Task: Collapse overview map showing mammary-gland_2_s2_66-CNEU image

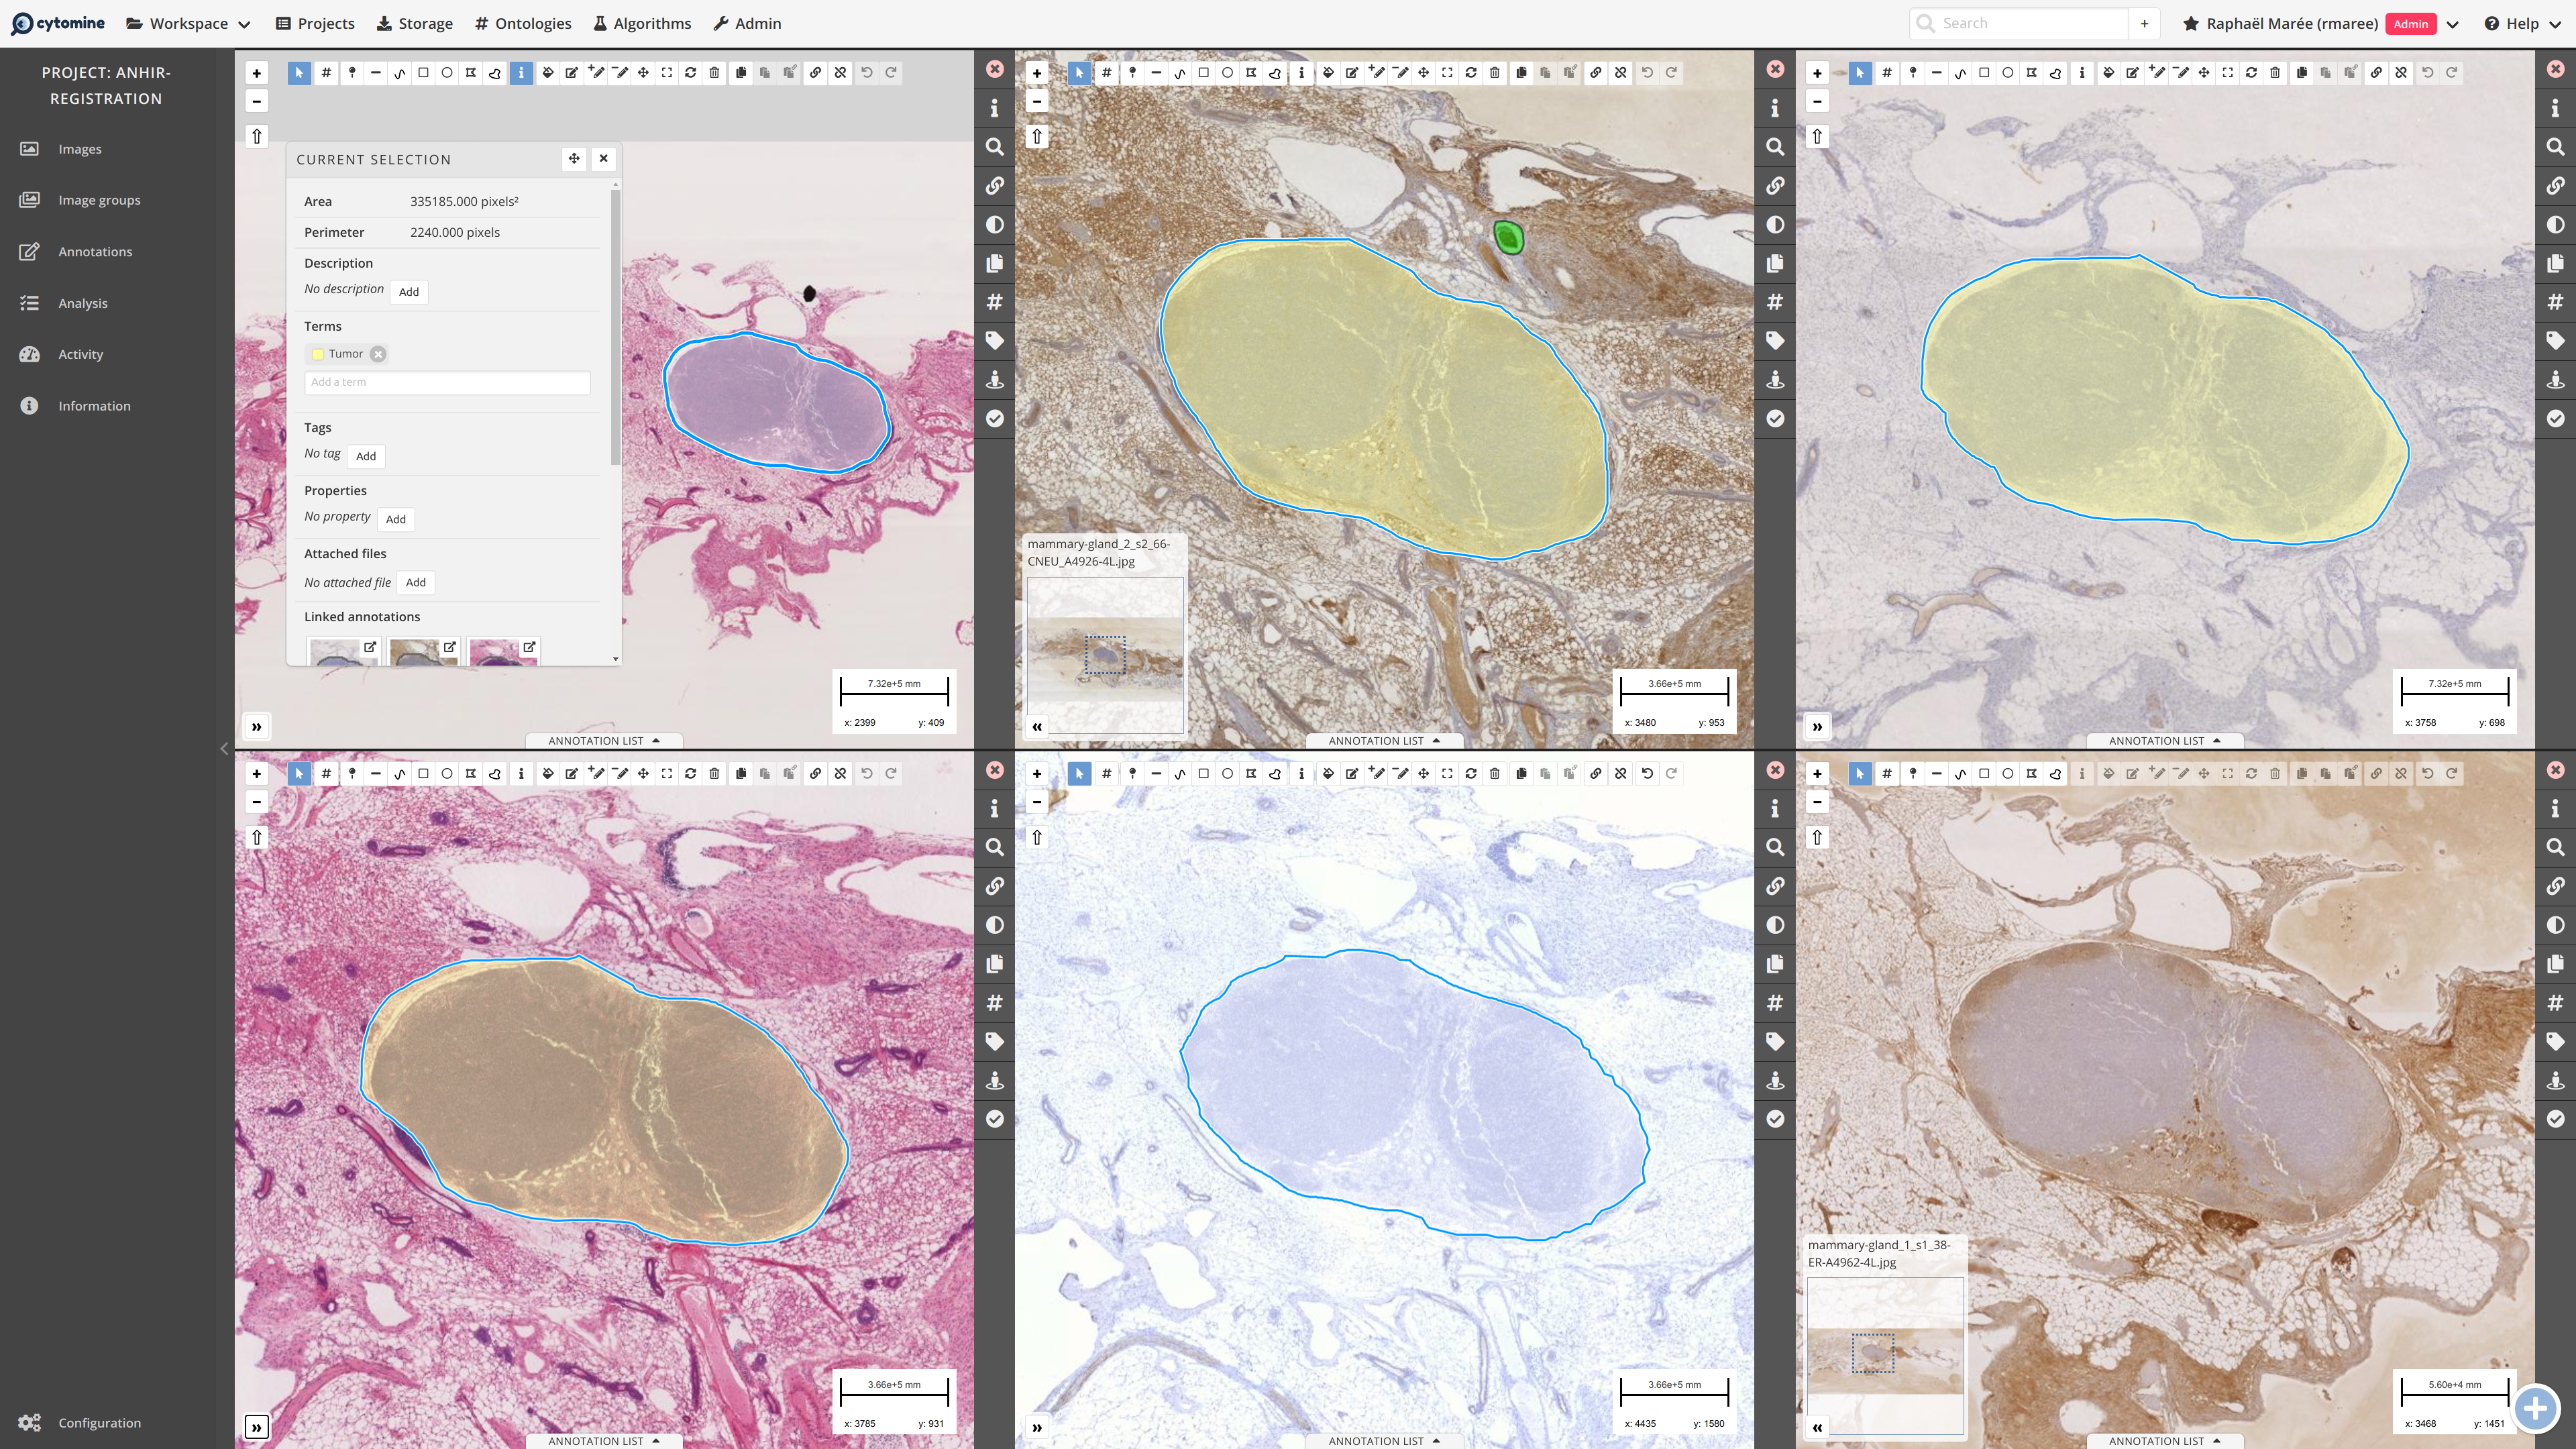Action: click(x=1037, y=727)
